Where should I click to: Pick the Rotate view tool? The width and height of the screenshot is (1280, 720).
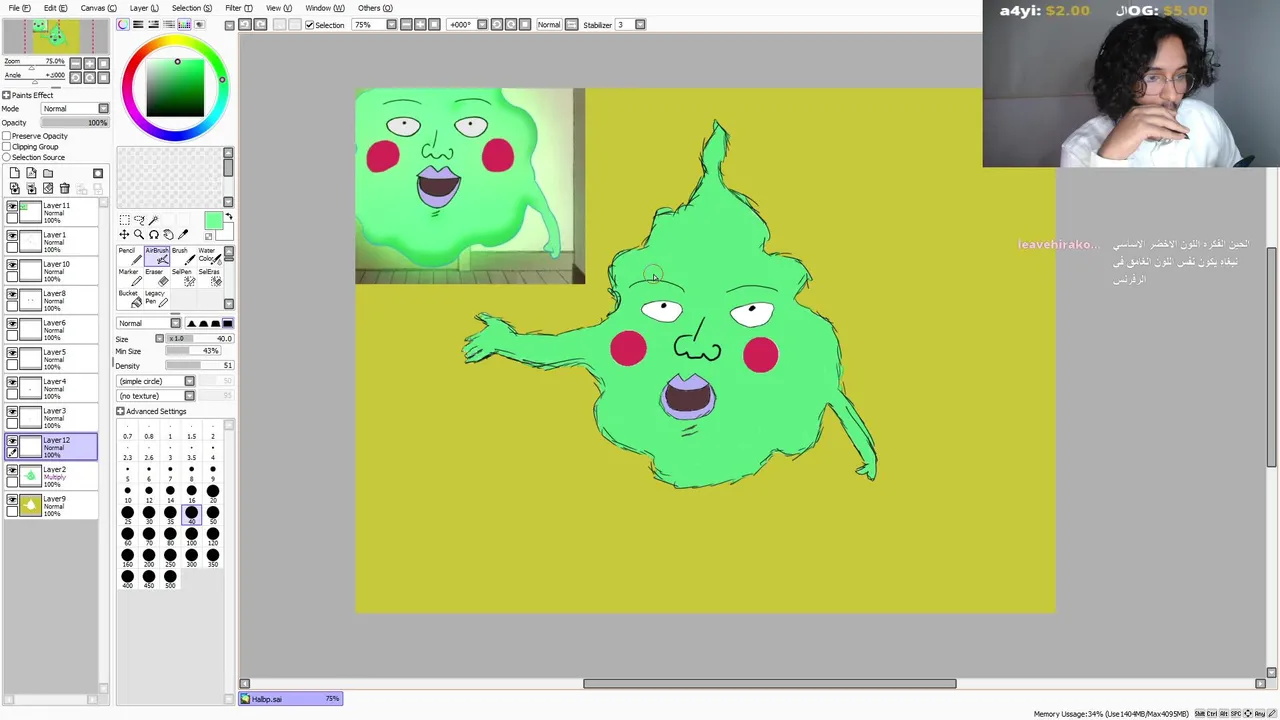[154, 235]
